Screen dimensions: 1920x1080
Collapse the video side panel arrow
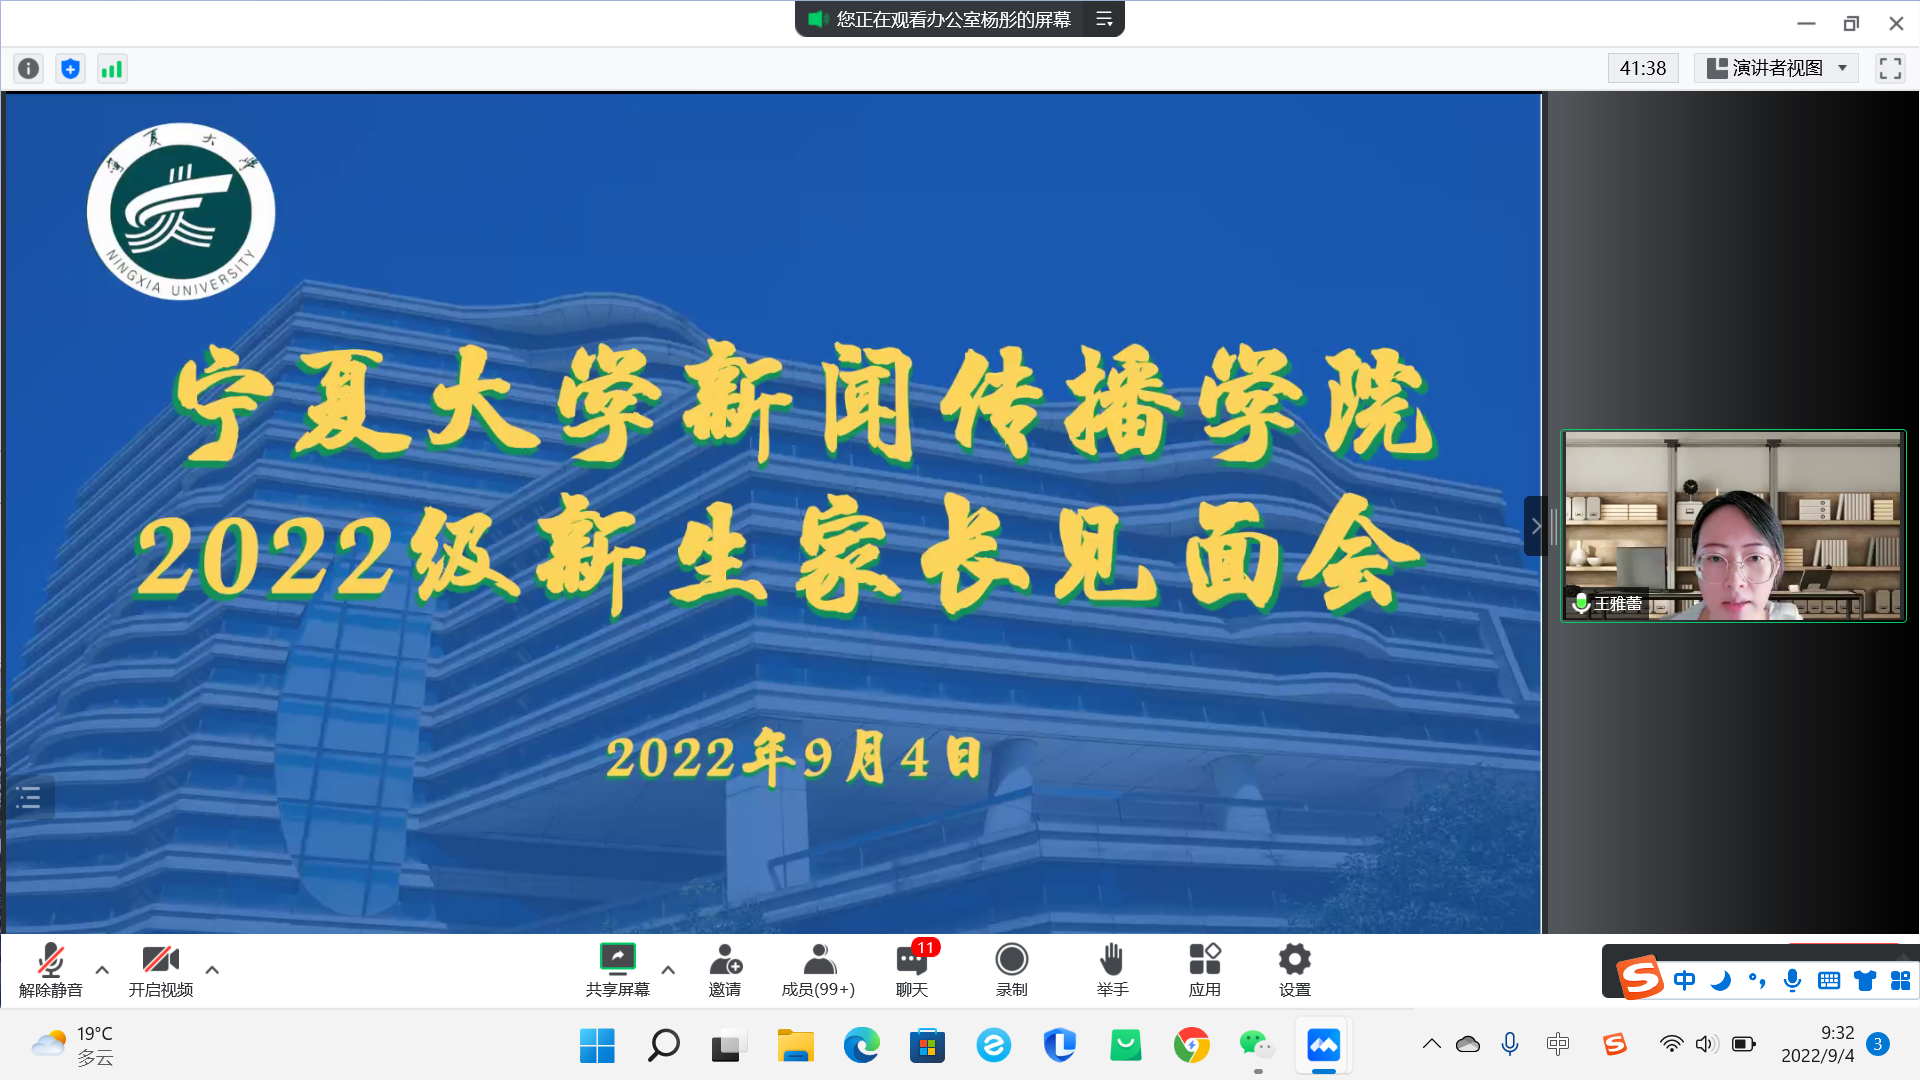coord(1536,526)
